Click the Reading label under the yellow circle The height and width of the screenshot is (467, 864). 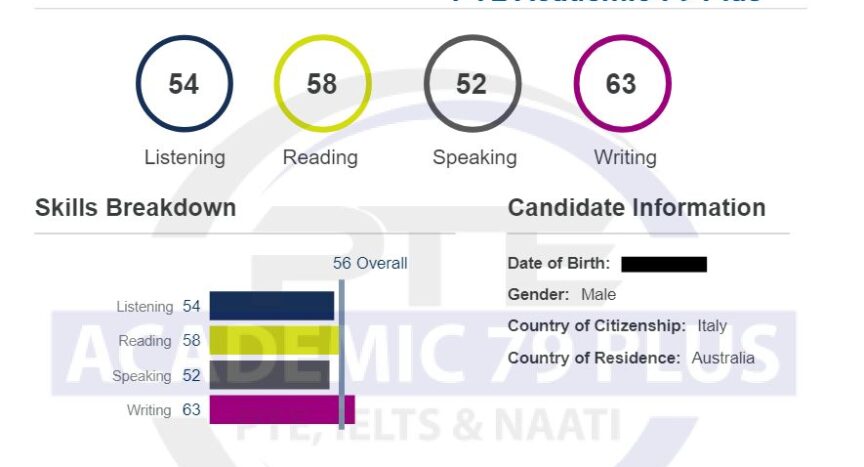click(x=320, y=158)
